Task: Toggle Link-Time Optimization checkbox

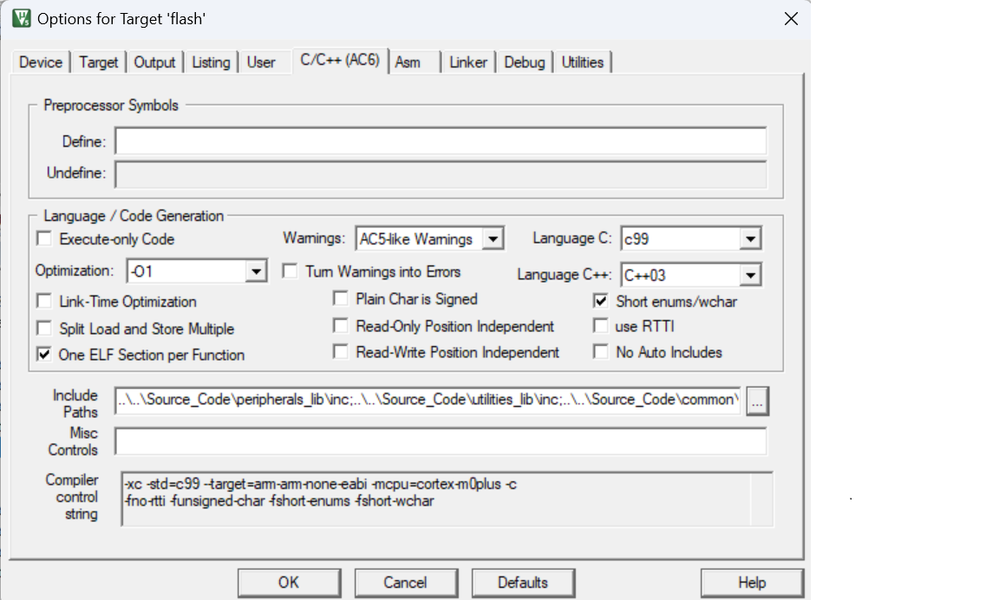Action: tap(44, 301)
